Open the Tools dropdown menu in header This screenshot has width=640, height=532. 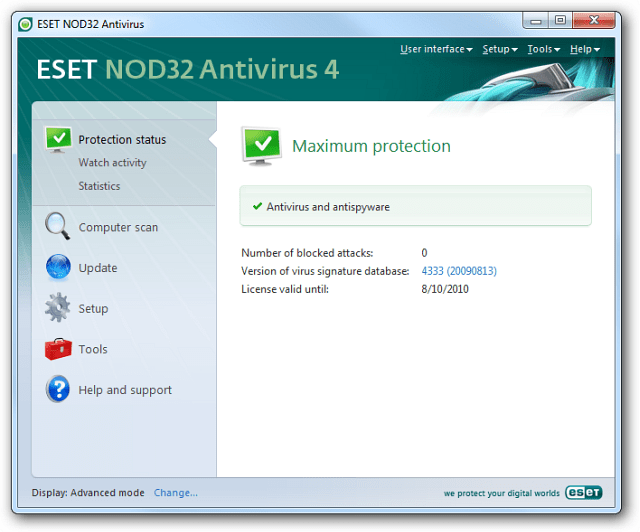click(544, 49)
